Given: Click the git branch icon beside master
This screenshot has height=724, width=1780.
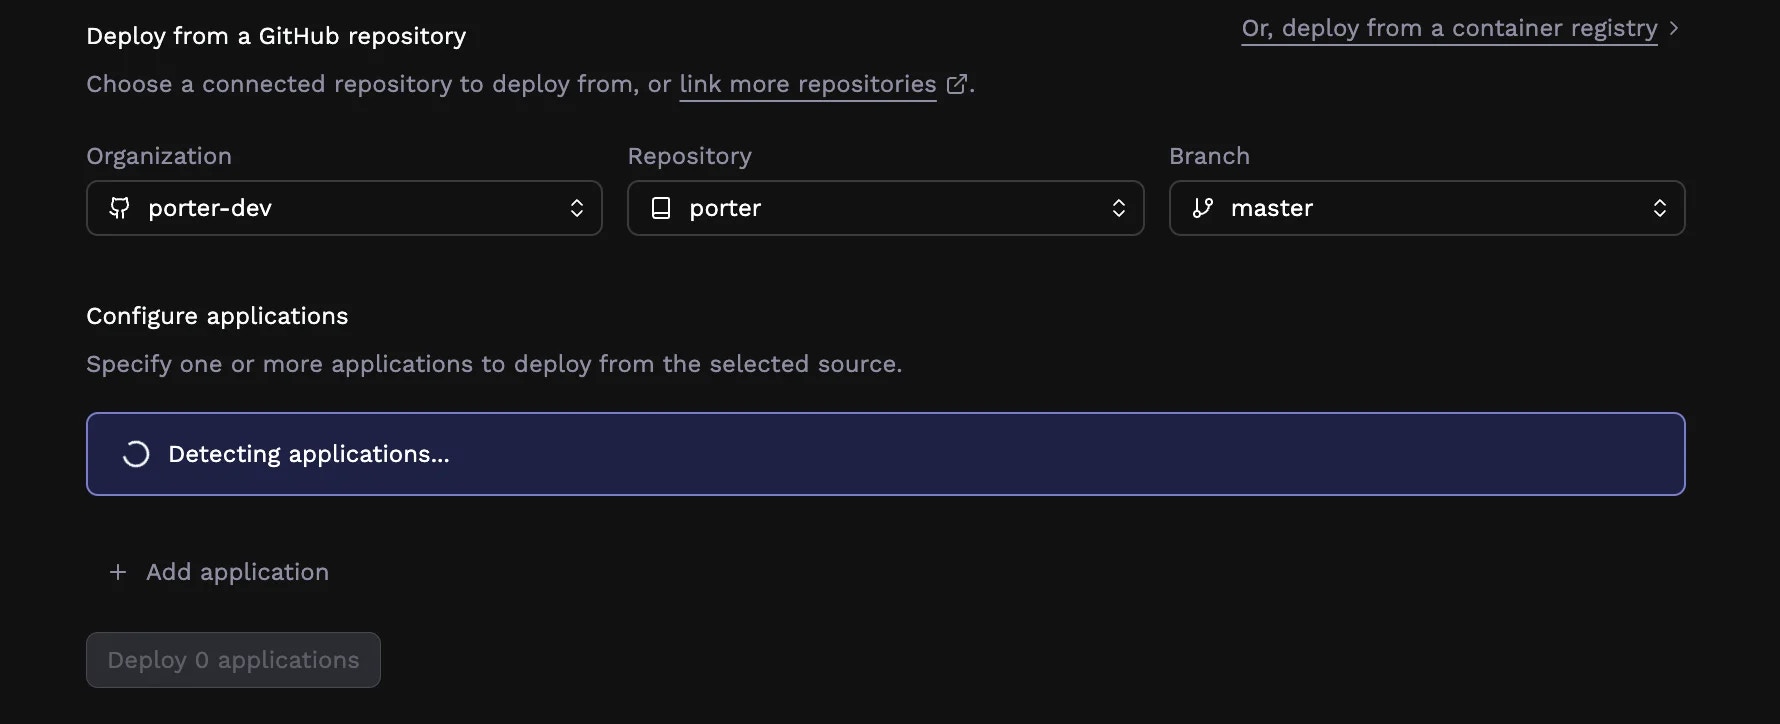Looking at the screenshot, I should coord(1203,208).
